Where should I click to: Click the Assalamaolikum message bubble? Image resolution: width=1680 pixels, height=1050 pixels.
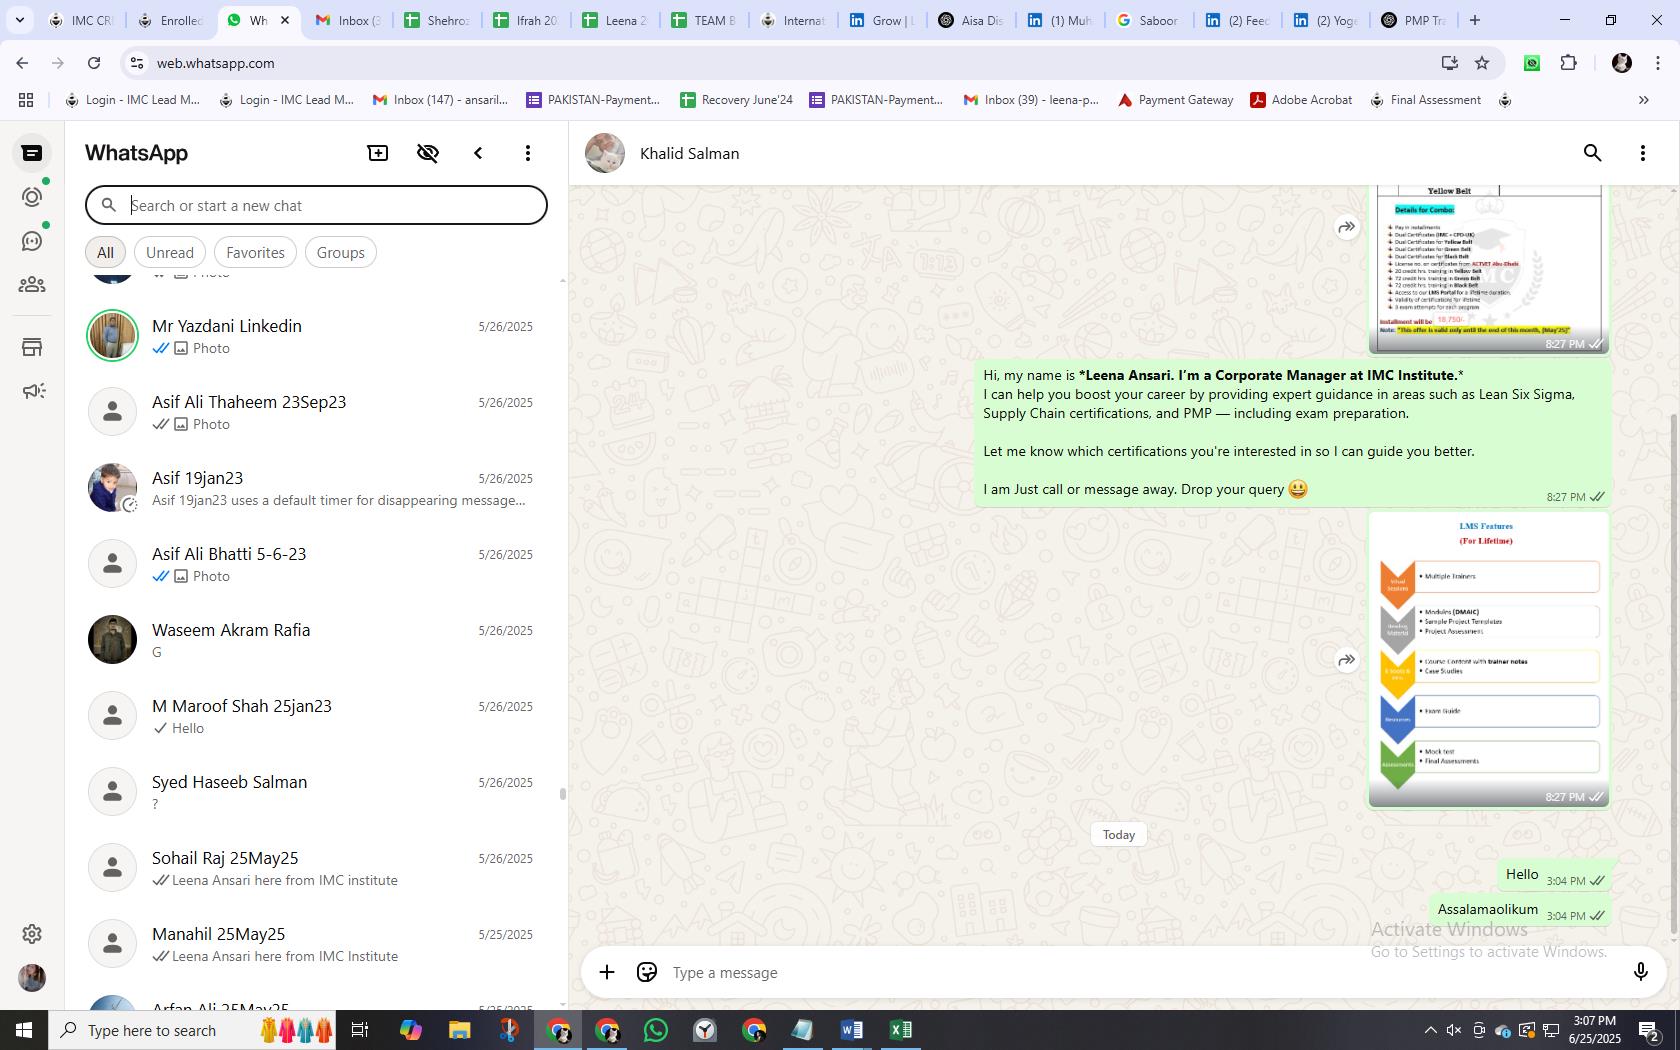[x=1520, y=910]
